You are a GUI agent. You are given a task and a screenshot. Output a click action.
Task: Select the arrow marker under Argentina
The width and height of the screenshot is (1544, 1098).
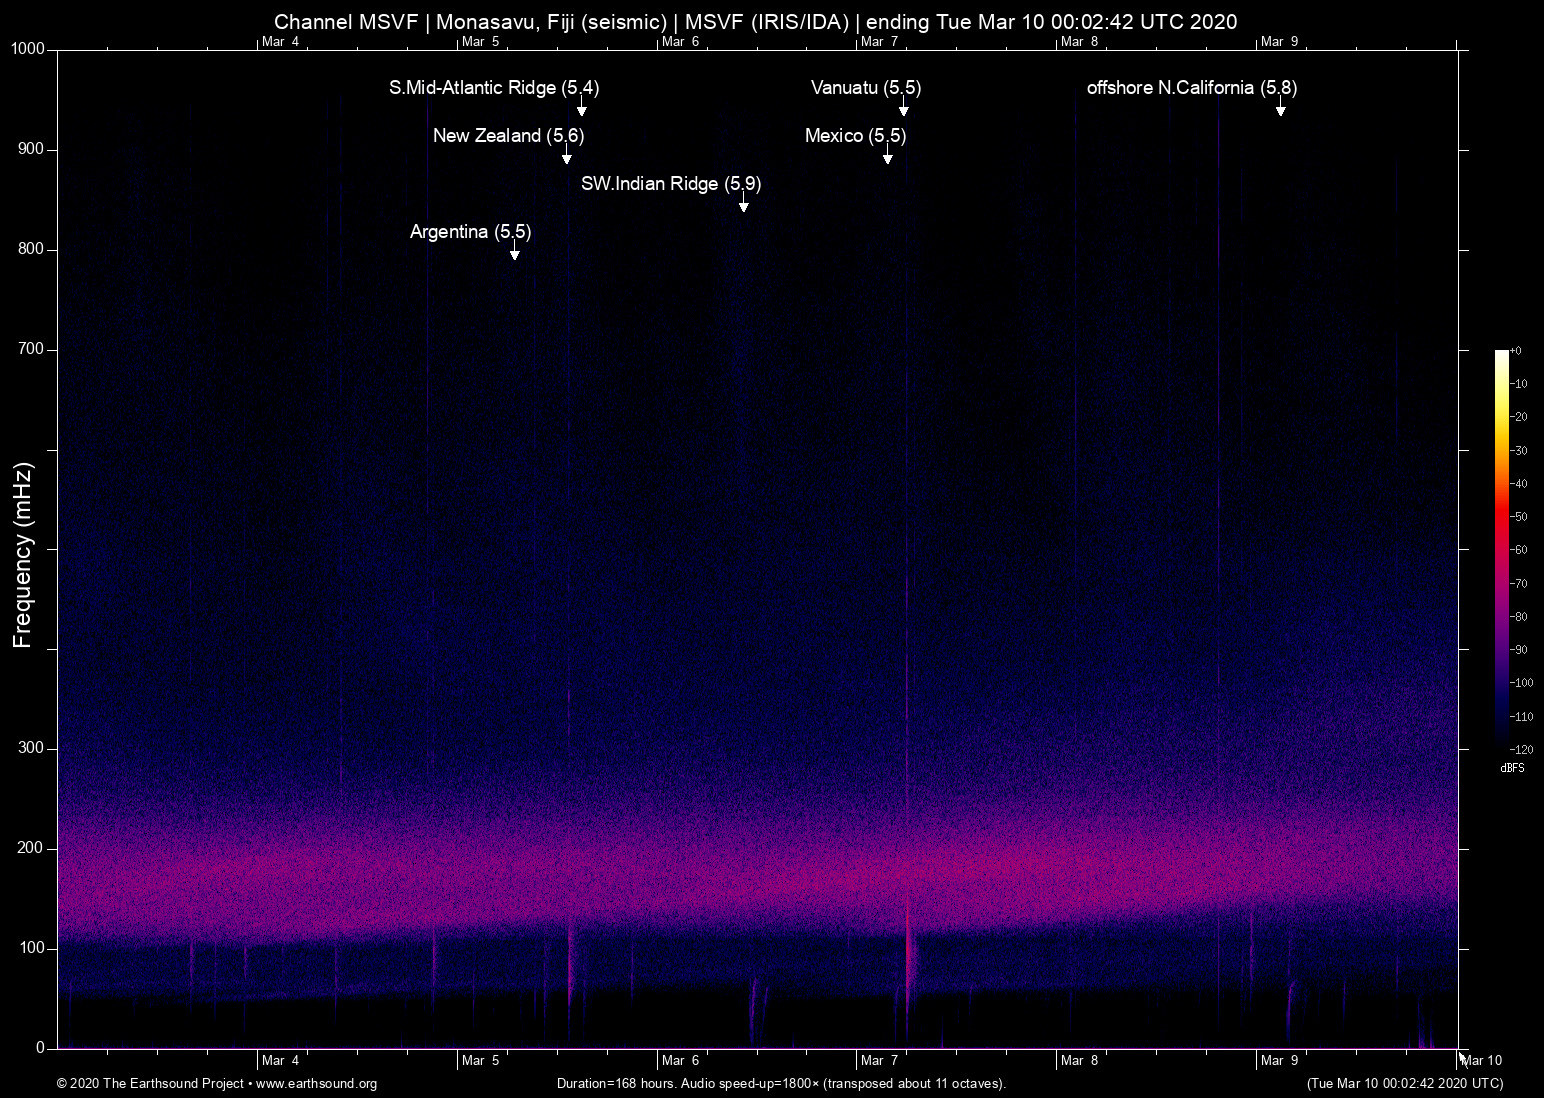point(515,251)
